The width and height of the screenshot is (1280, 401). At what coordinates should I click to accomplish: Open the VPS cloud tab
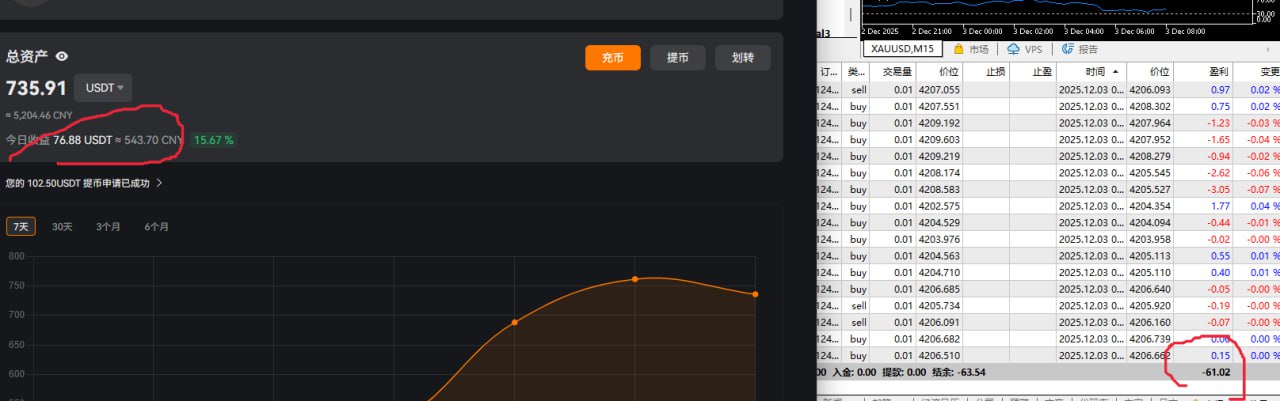tap(1025, 49)
